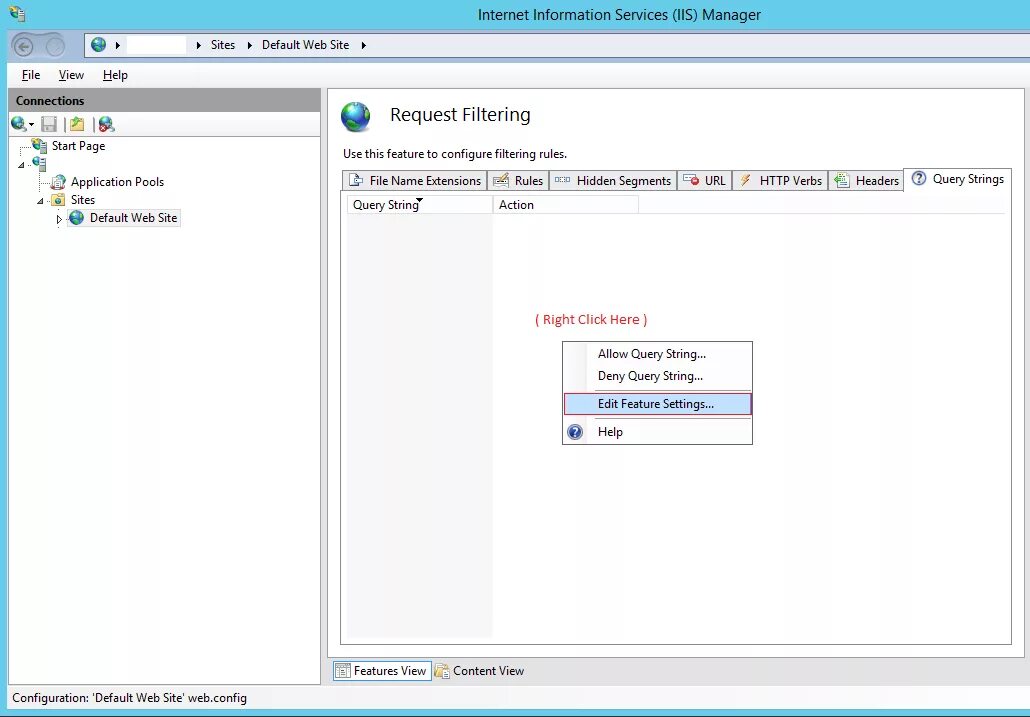Choose Allow Query String... from context menu

pos(657,354)
